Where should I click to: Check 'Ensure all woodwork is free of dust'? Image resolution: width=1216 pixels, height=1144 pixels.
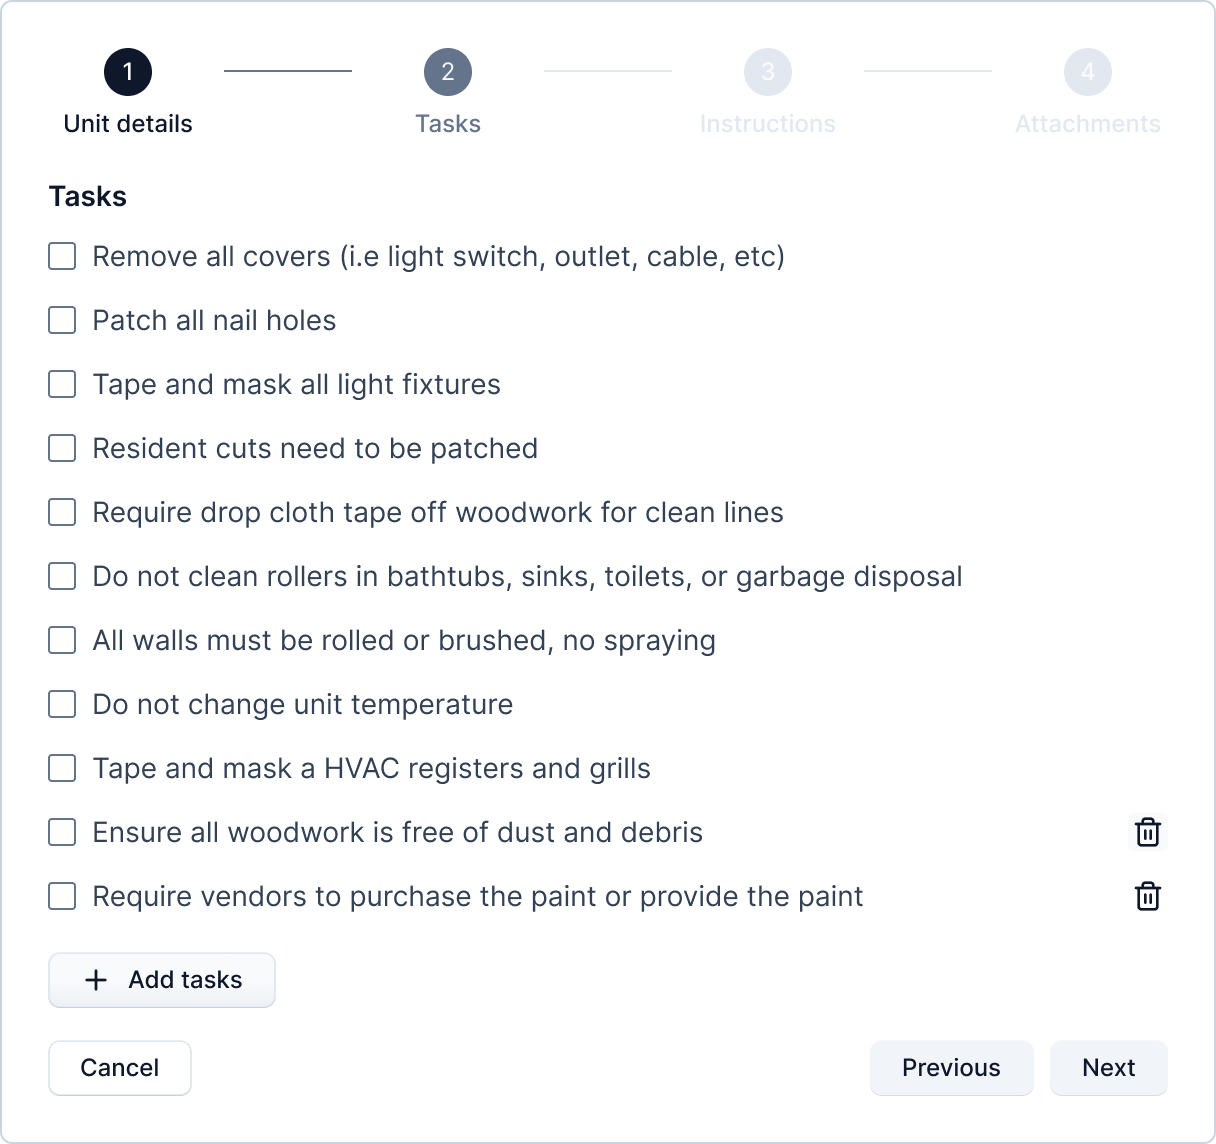click(x=62, y=832)
